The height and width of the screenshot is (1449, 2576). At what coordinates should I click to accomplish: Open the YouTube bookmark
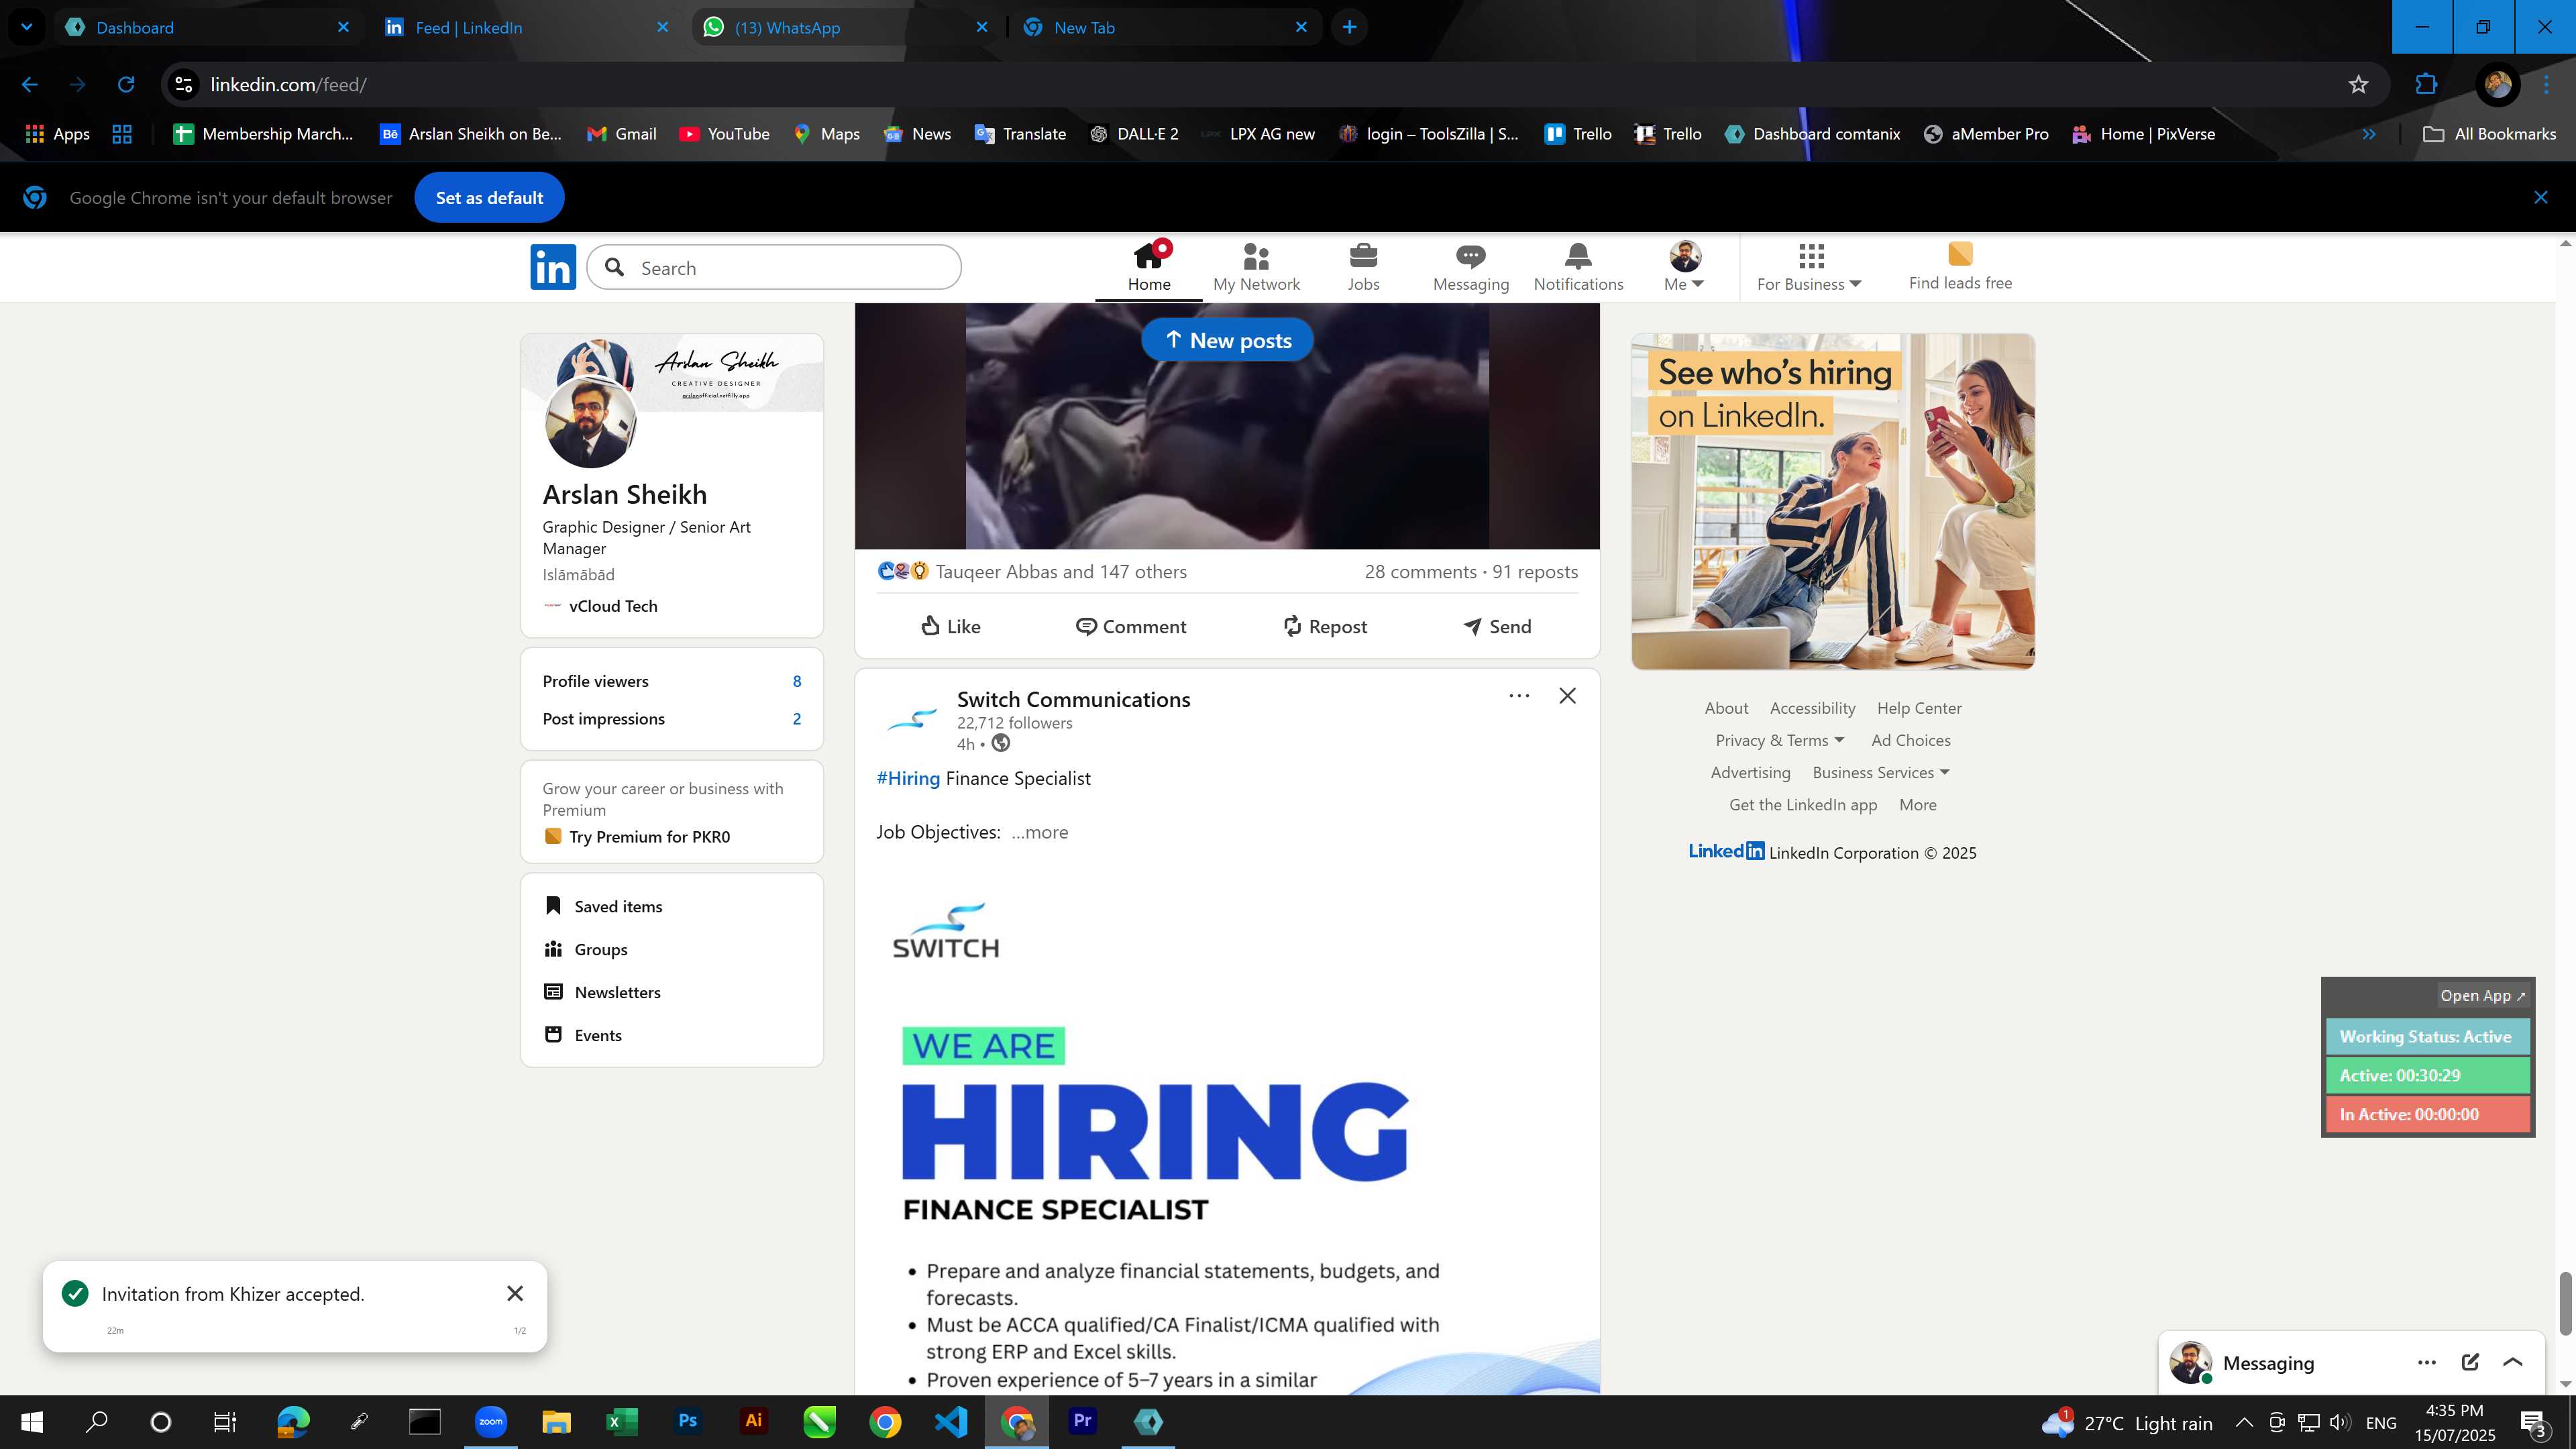[724, 134]
